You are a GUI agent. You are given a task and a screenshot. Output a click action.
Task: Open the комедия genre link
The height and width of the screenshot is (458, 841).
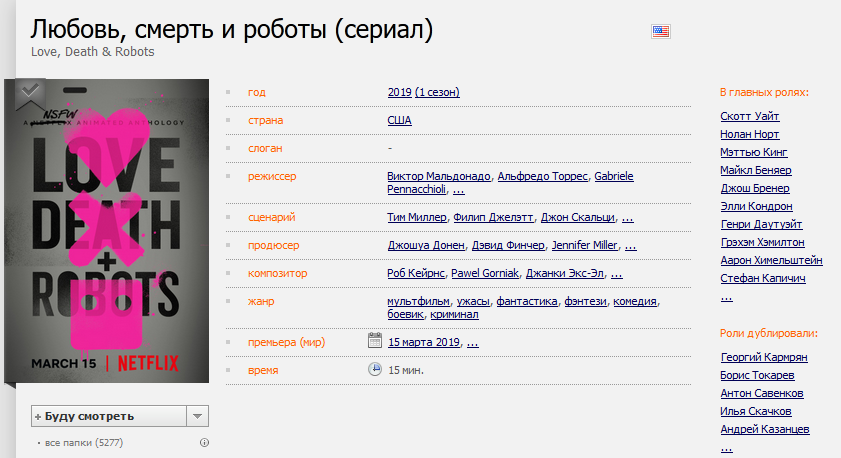coord(635,301)
